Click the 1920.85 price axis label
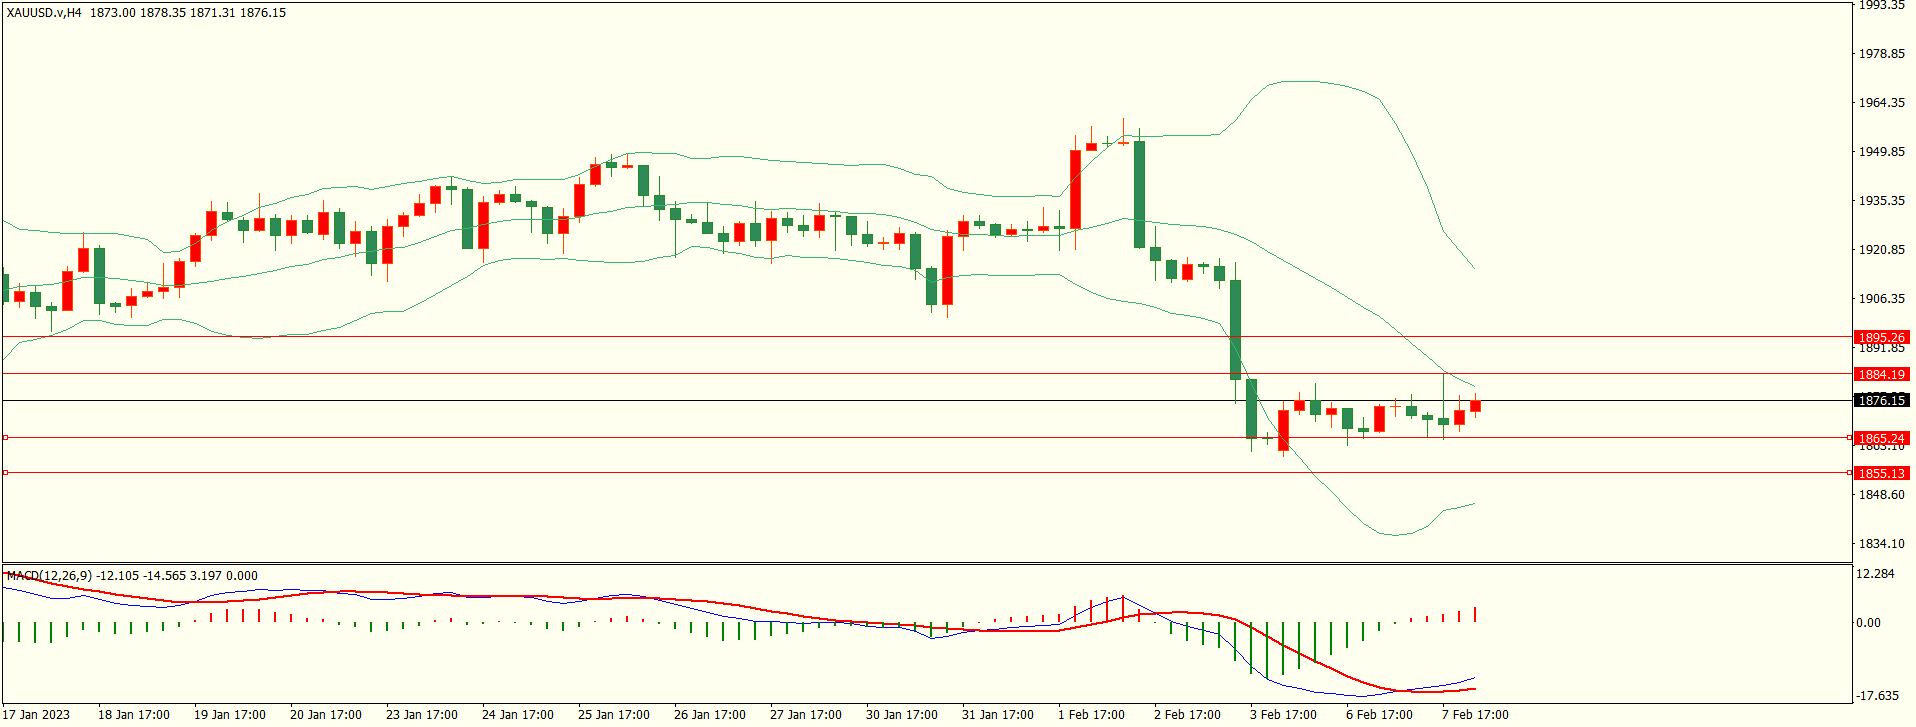This screenshot has height=727, width=1916. pyautogui.click(x=1882, y=250)
